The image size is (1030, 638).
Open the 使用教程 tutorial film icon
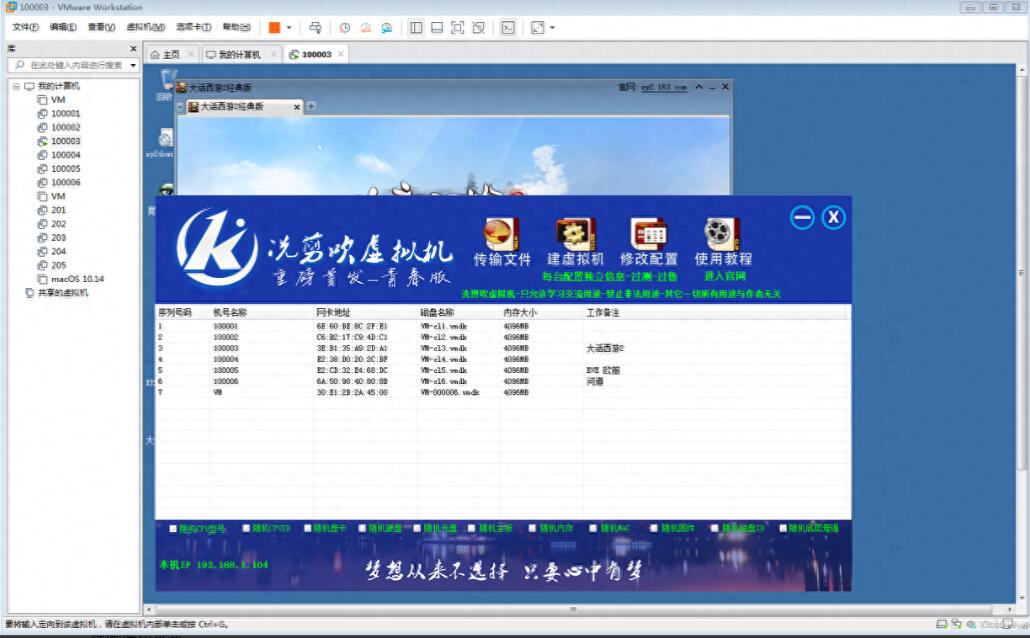pyautogui.click(x=723, y=235)
